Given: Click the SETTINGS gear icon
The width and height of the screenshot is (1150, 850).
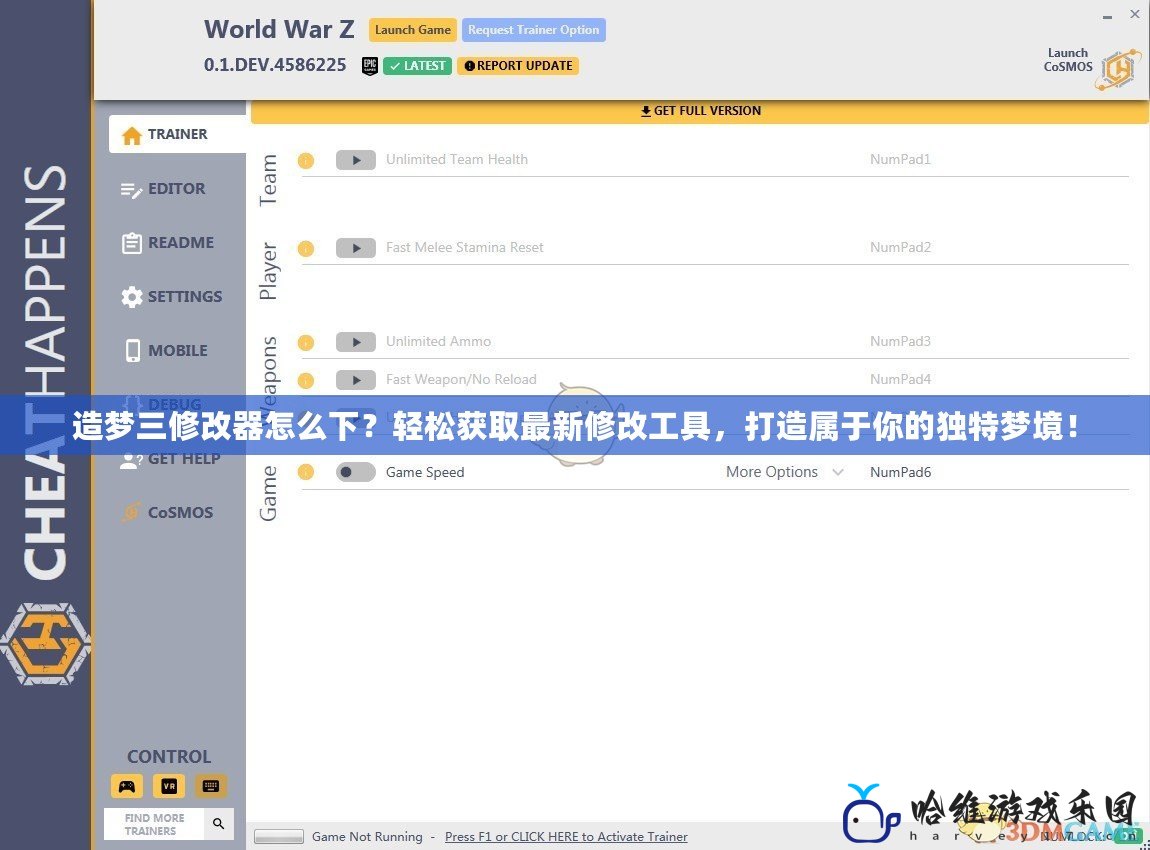Looking at the screenshot, I should pos(132,297).
